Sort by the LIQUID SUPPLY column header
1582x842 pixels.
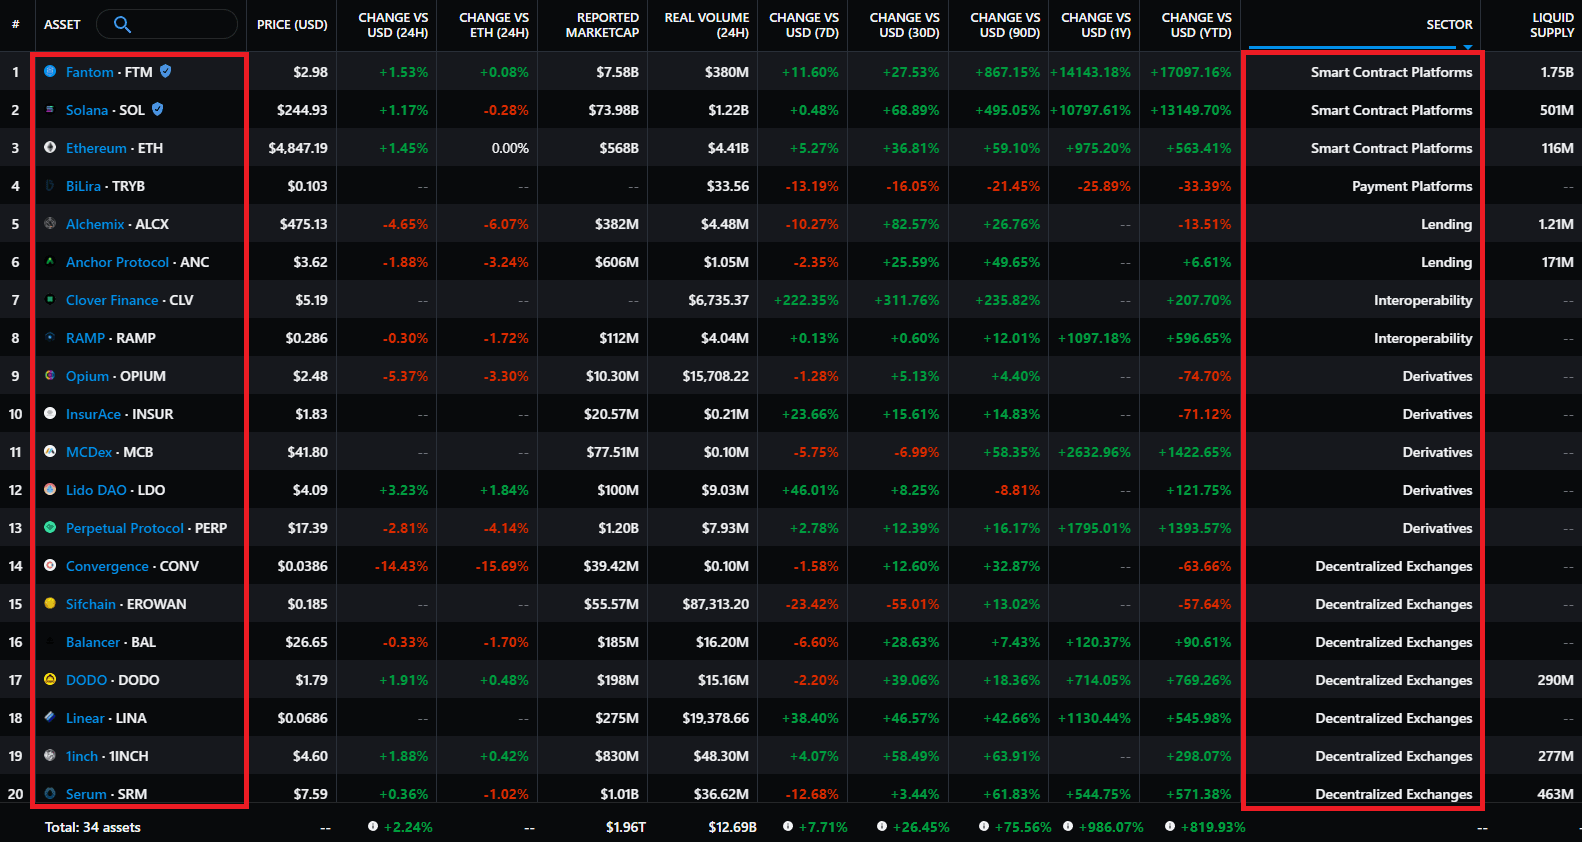(1552, 25)
